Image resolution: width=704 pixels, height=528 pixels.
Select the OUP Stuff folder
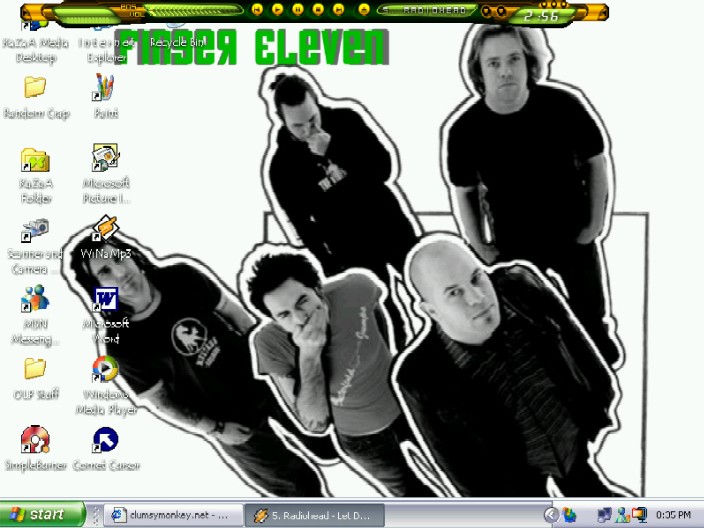coord(35,378)
